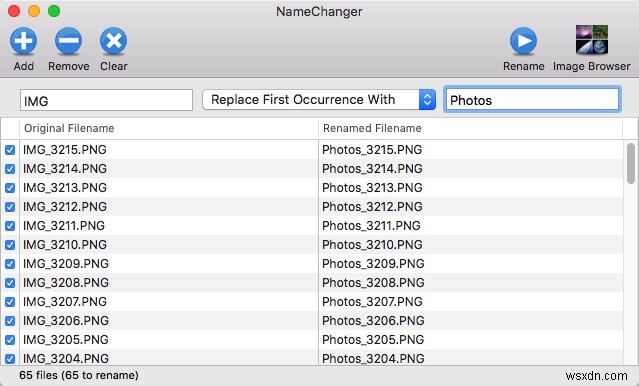Viewport: 639px width, 386px height.
Task: Click the original text field containing IMG
Action: click(x=106, y=100)
